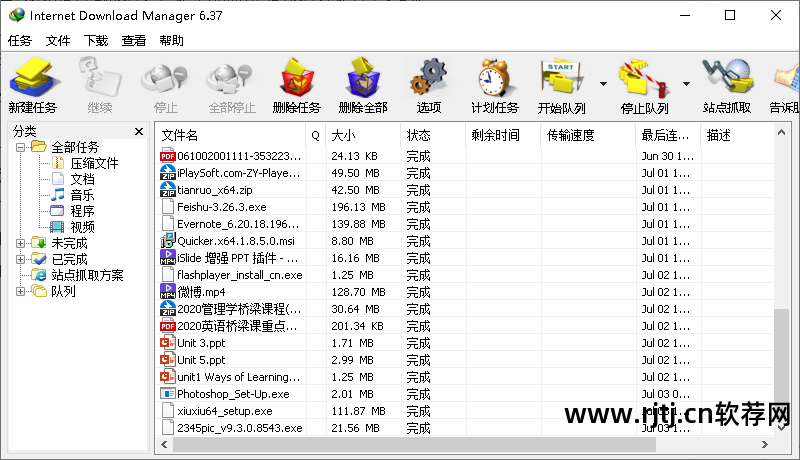
Task: Collapse the 全部任务 tree node
Action: 20,147
